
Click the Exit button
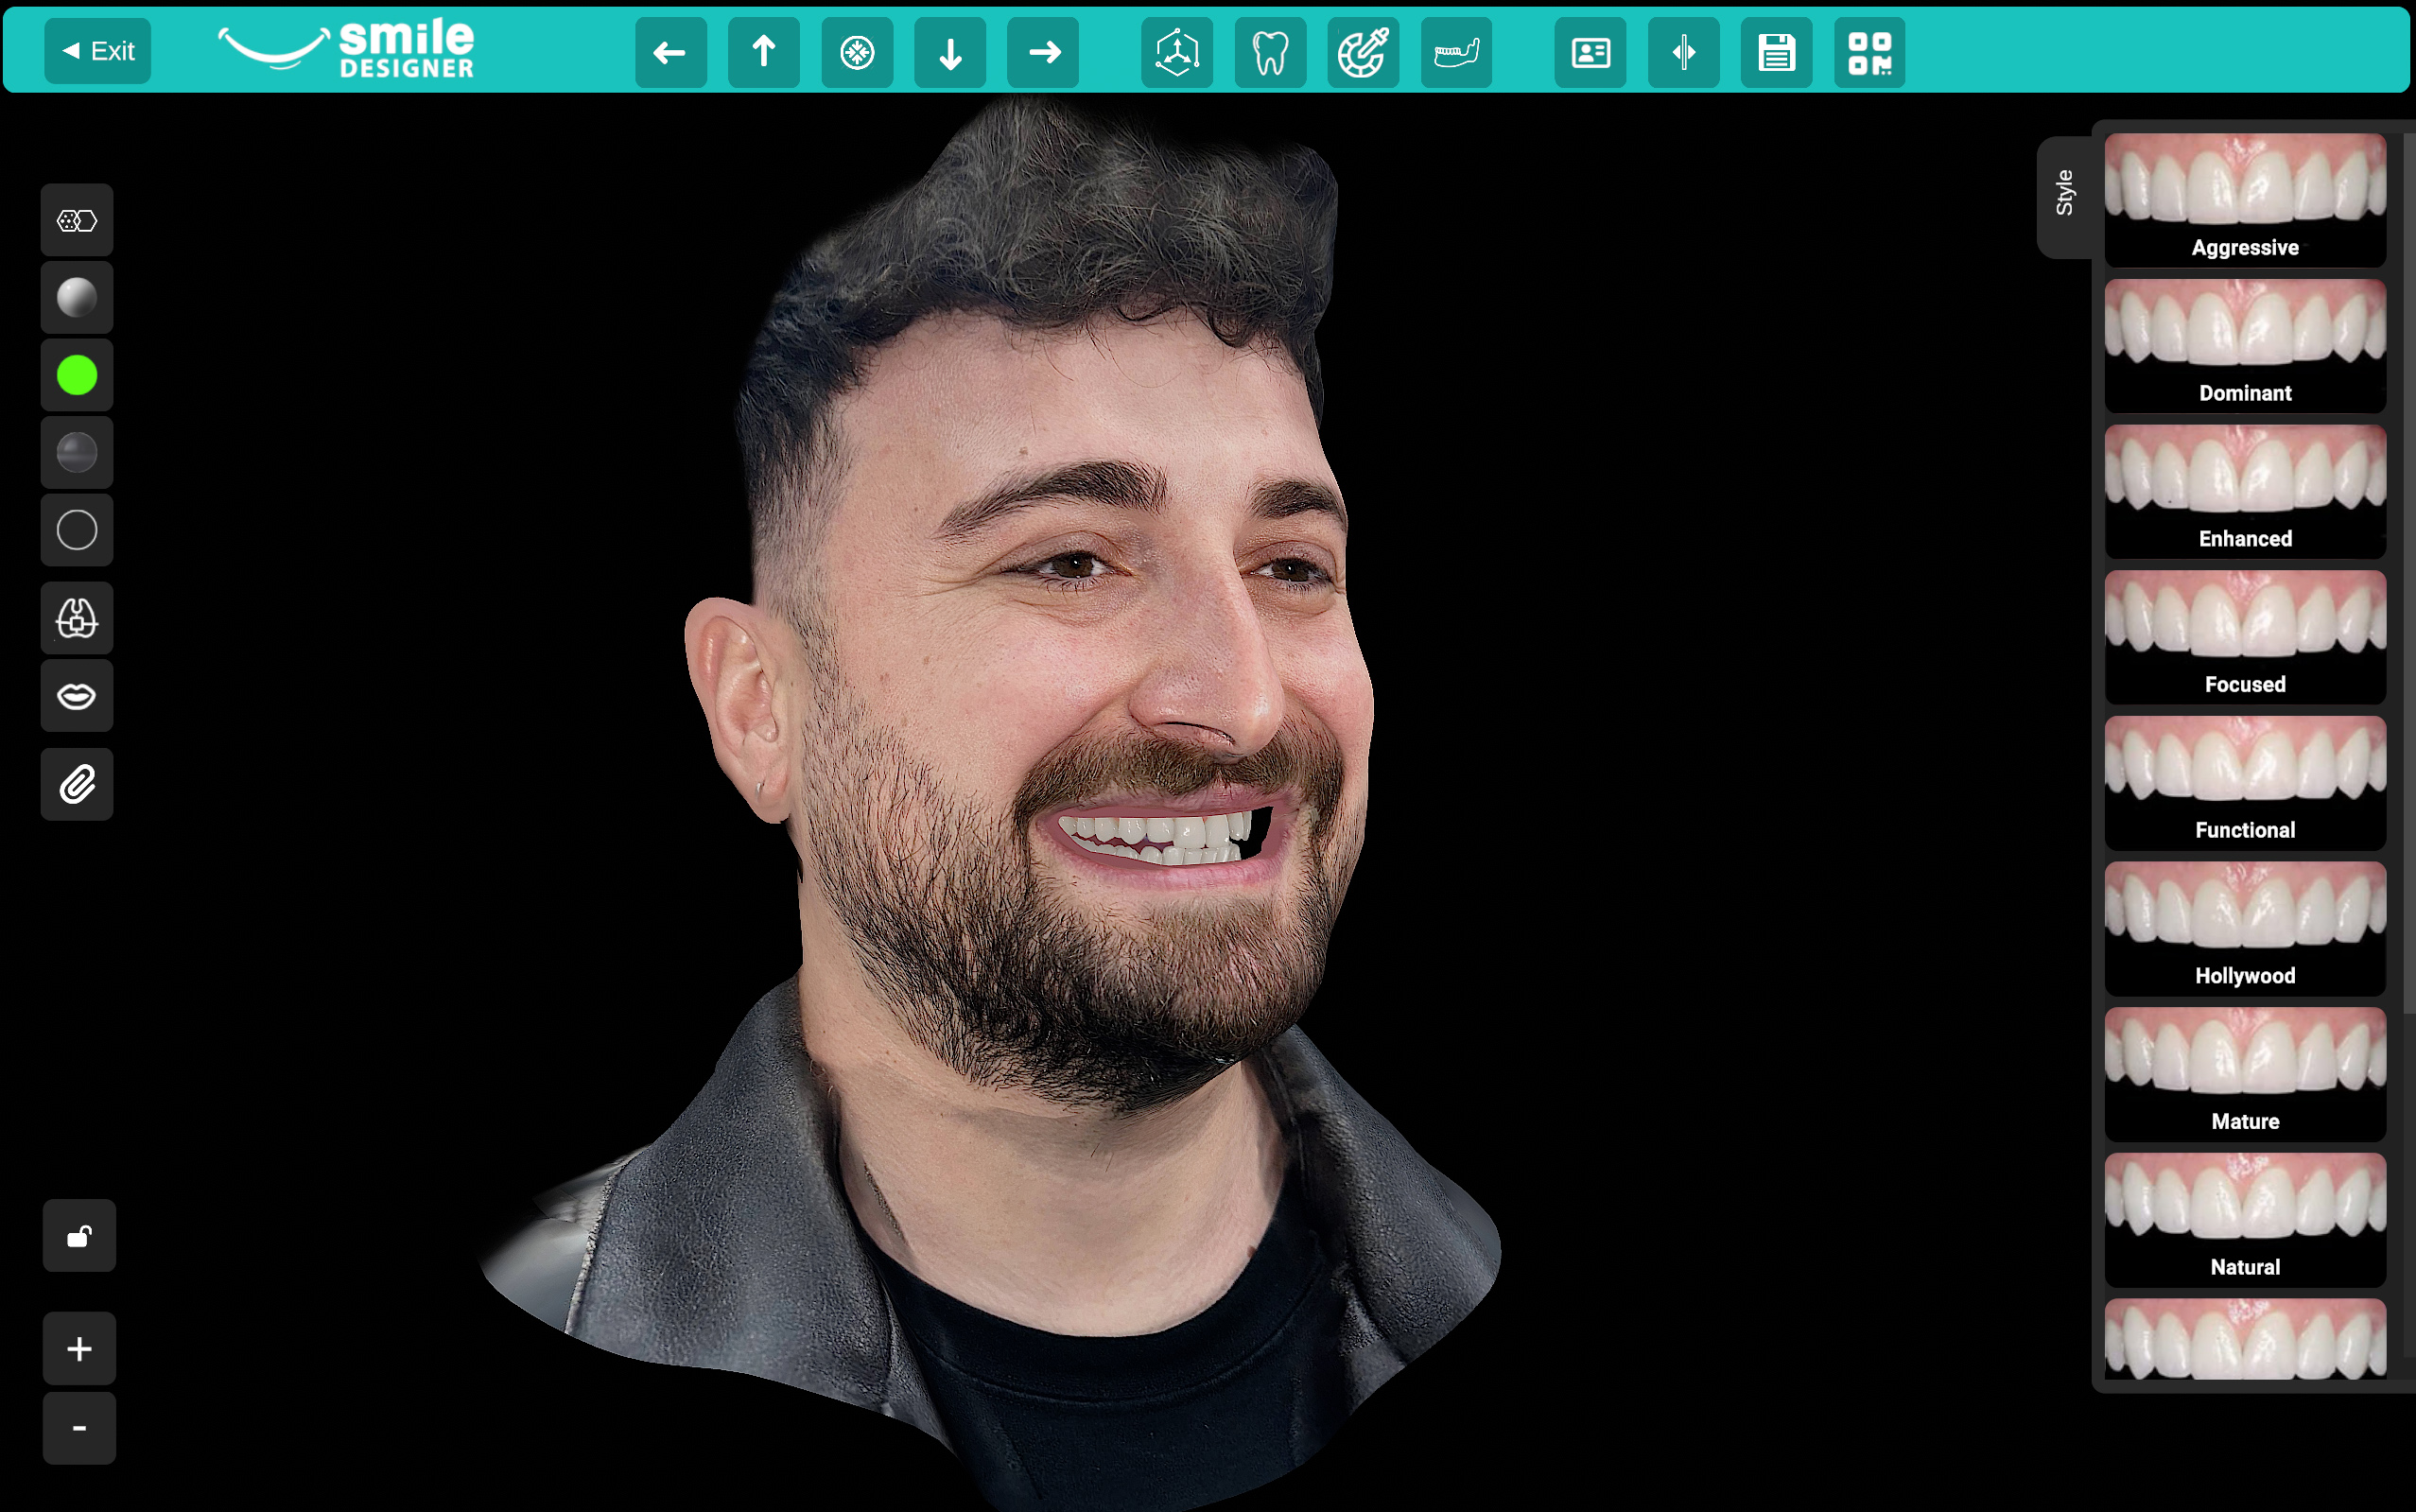97,51
